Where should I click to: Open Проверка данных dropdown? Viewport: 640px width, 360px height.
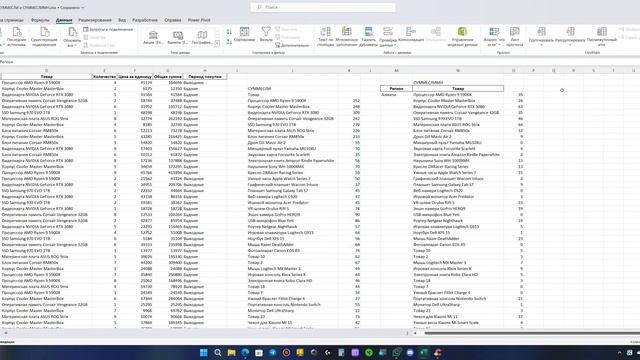[388, 37]
